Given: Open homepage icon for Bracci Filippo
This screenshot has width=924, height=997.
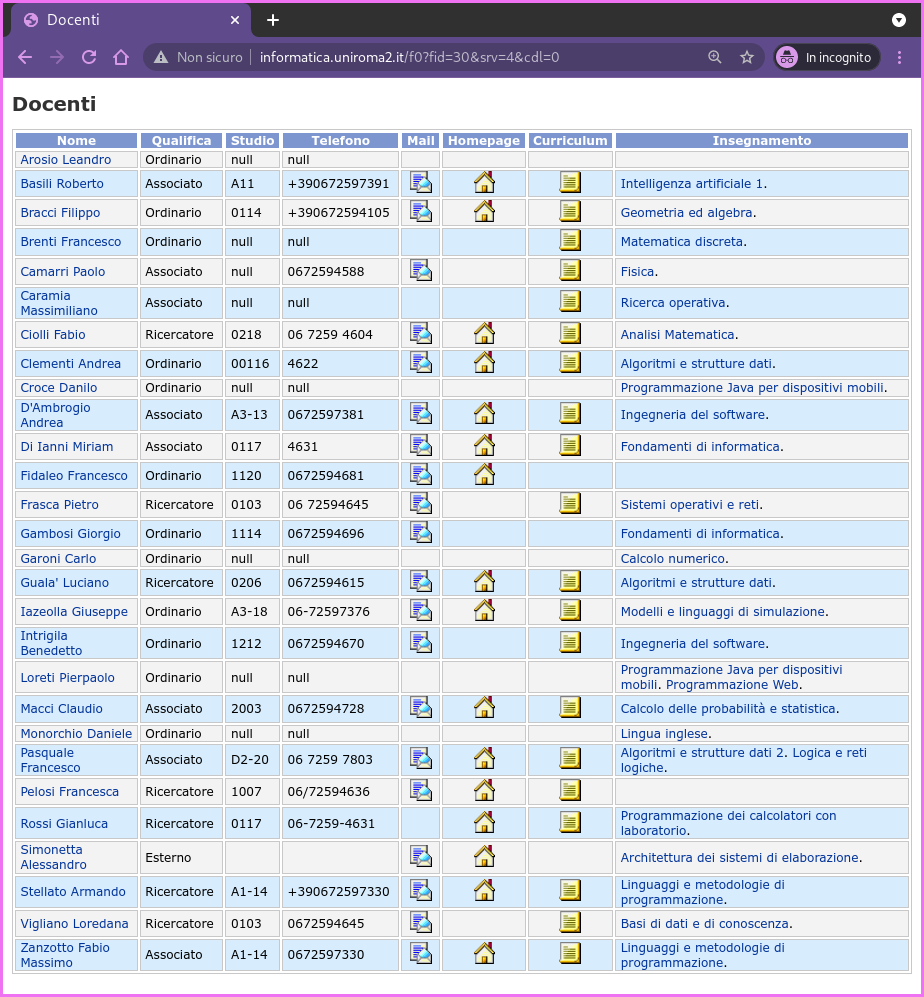Looking at the screenshot, I should [484, 212].
